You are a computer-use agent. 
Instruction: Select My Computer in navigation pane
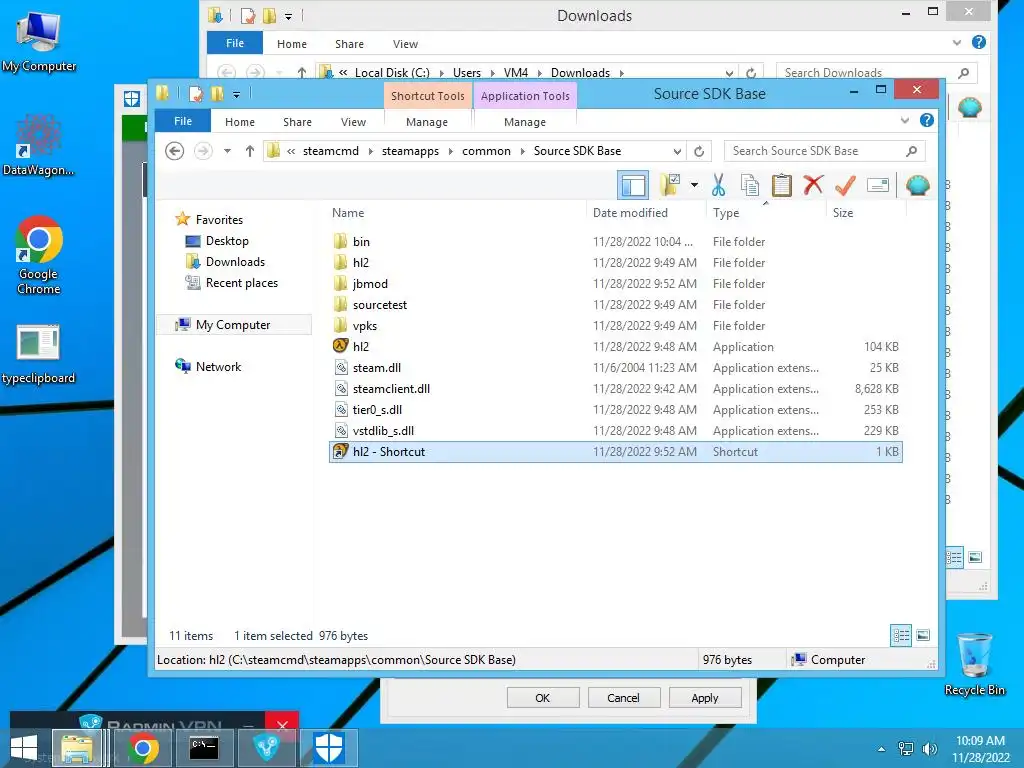(233, 325)
